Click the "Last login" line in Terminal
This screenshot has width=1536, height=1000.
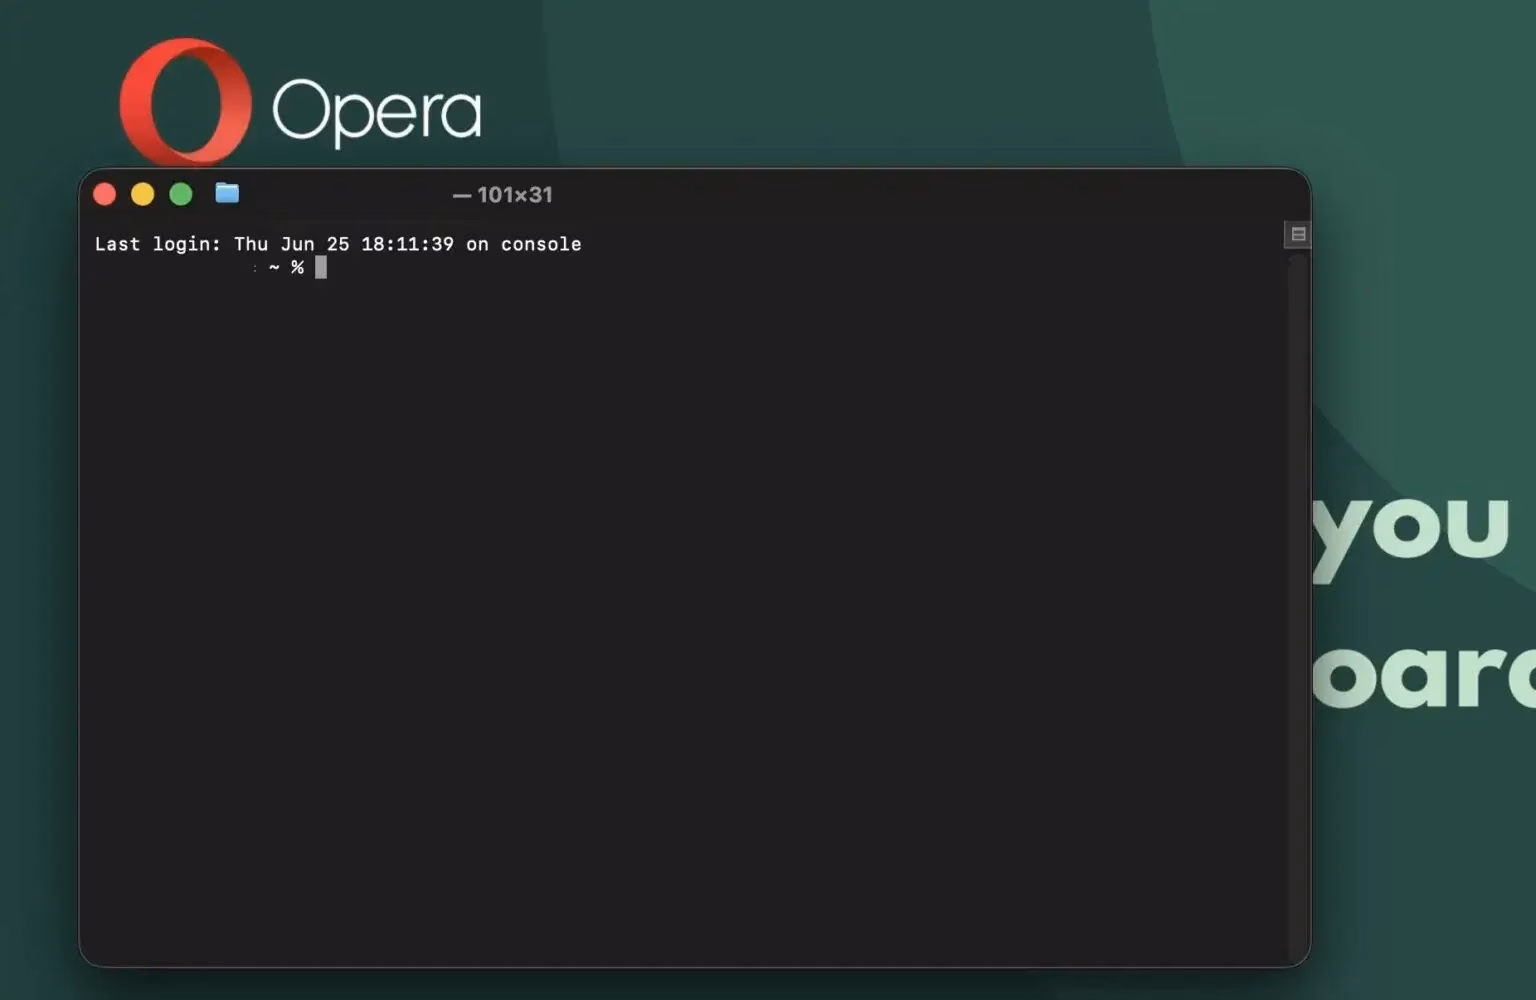coord(338,244)
